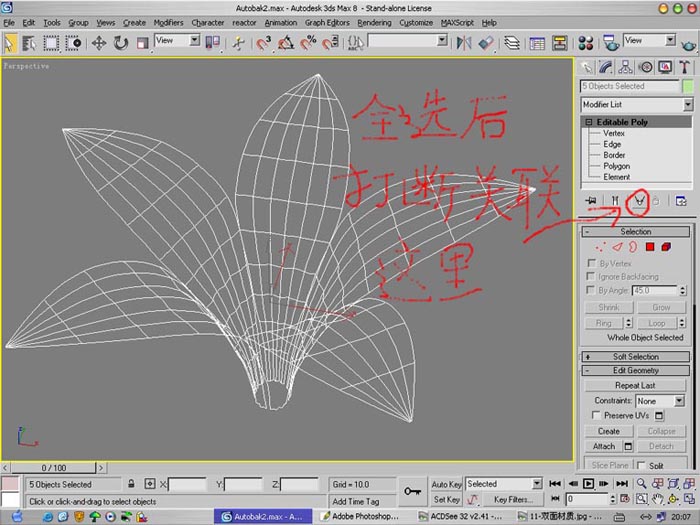The width and height of the screenshot is (700, 525).
Task: Click the green object color swatch
Action: (688, 86)
